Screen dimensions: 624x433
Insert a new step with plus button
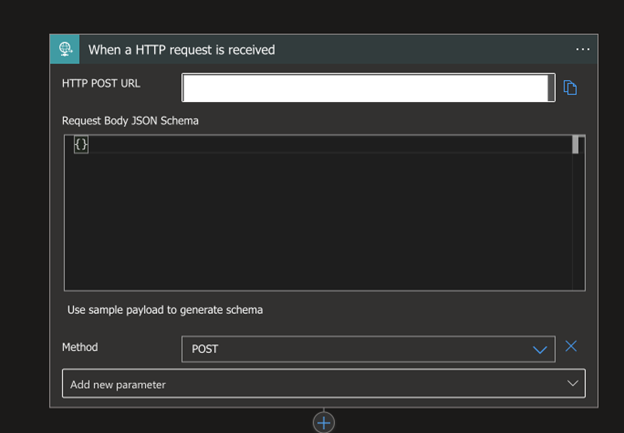pyautogui.click(x=323, y=422)
